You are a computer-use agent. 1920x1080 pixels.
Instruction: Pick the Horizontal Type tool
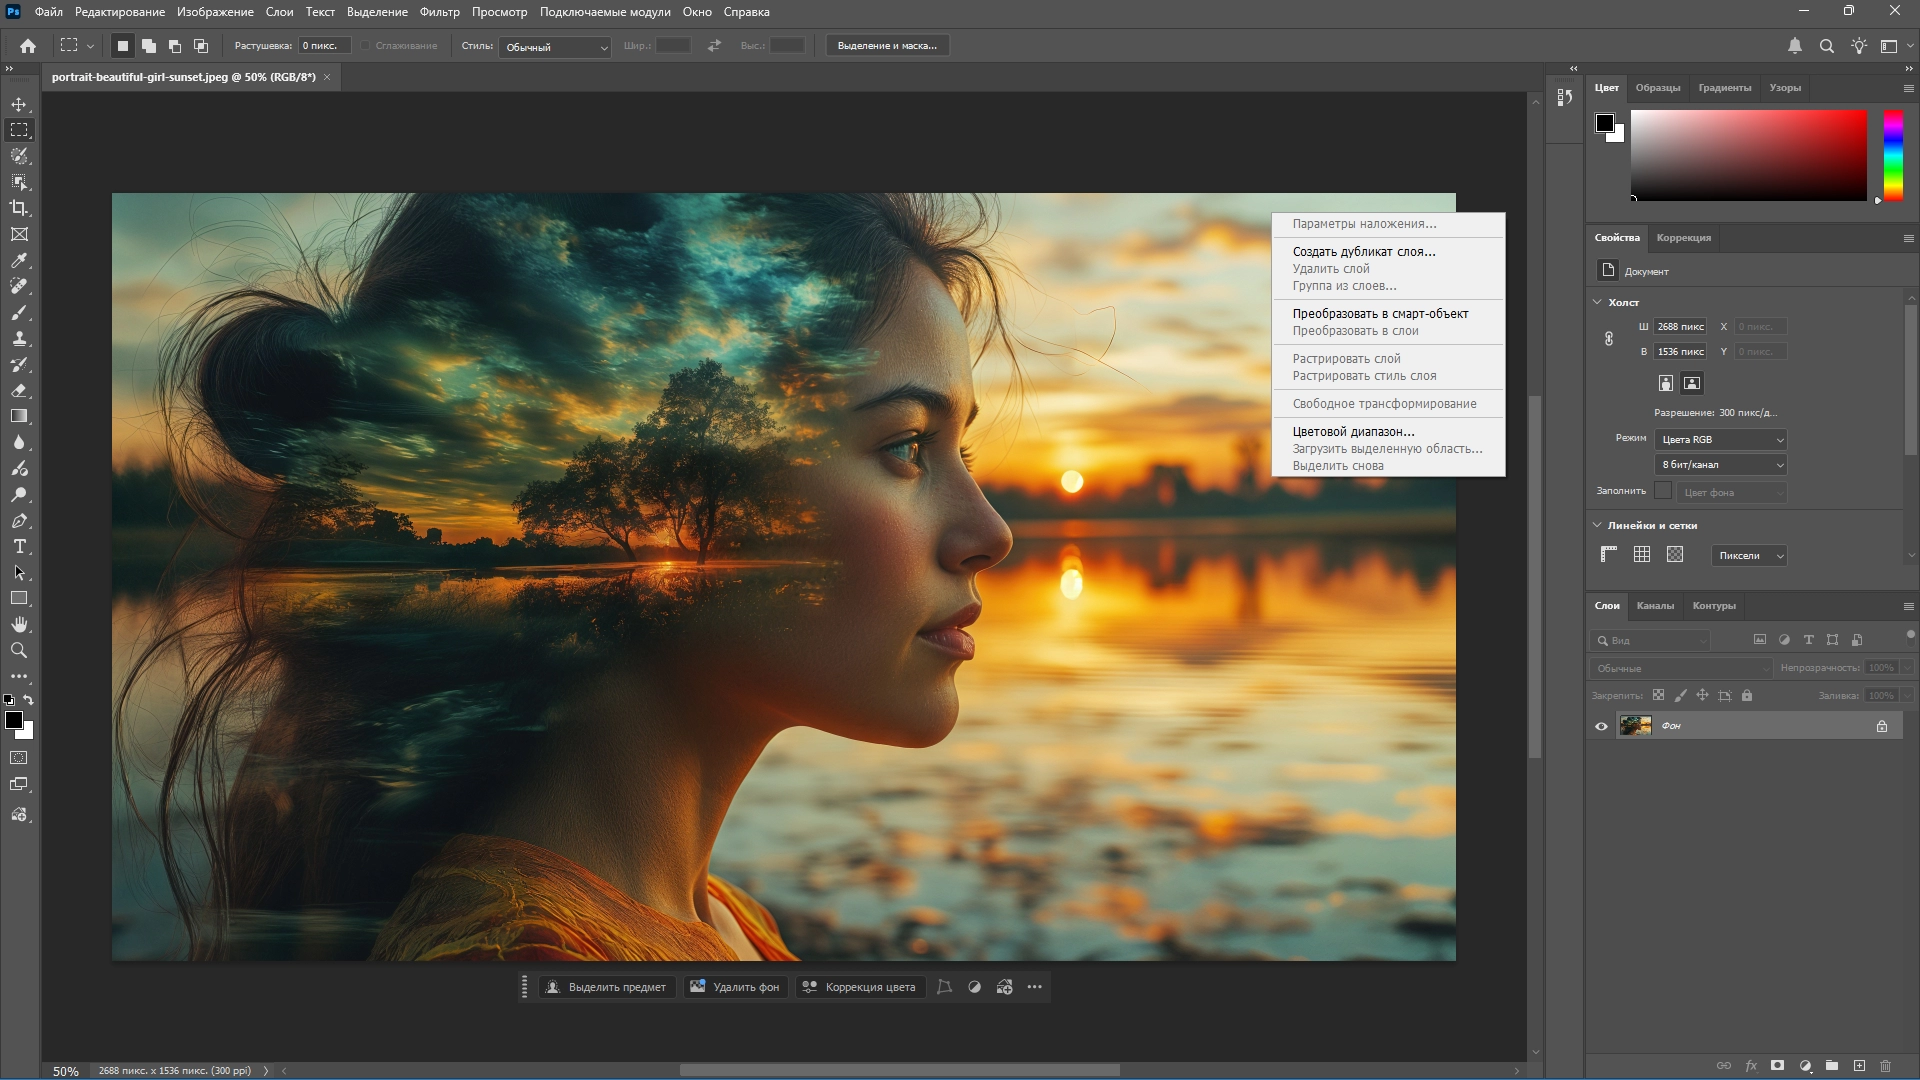19,546
